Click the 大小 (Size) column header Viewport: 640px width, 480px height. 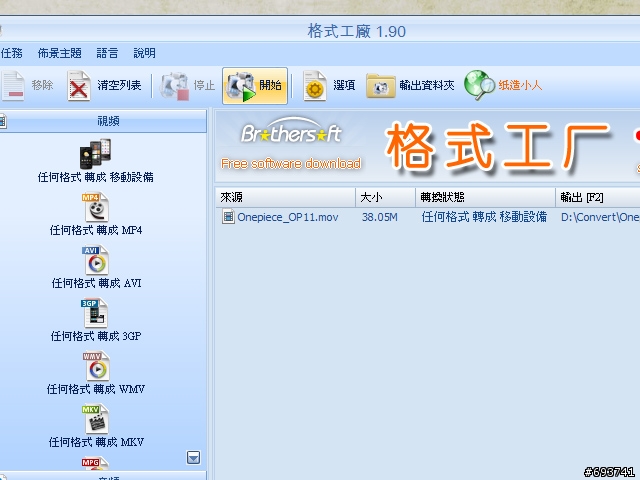(386, 198)
